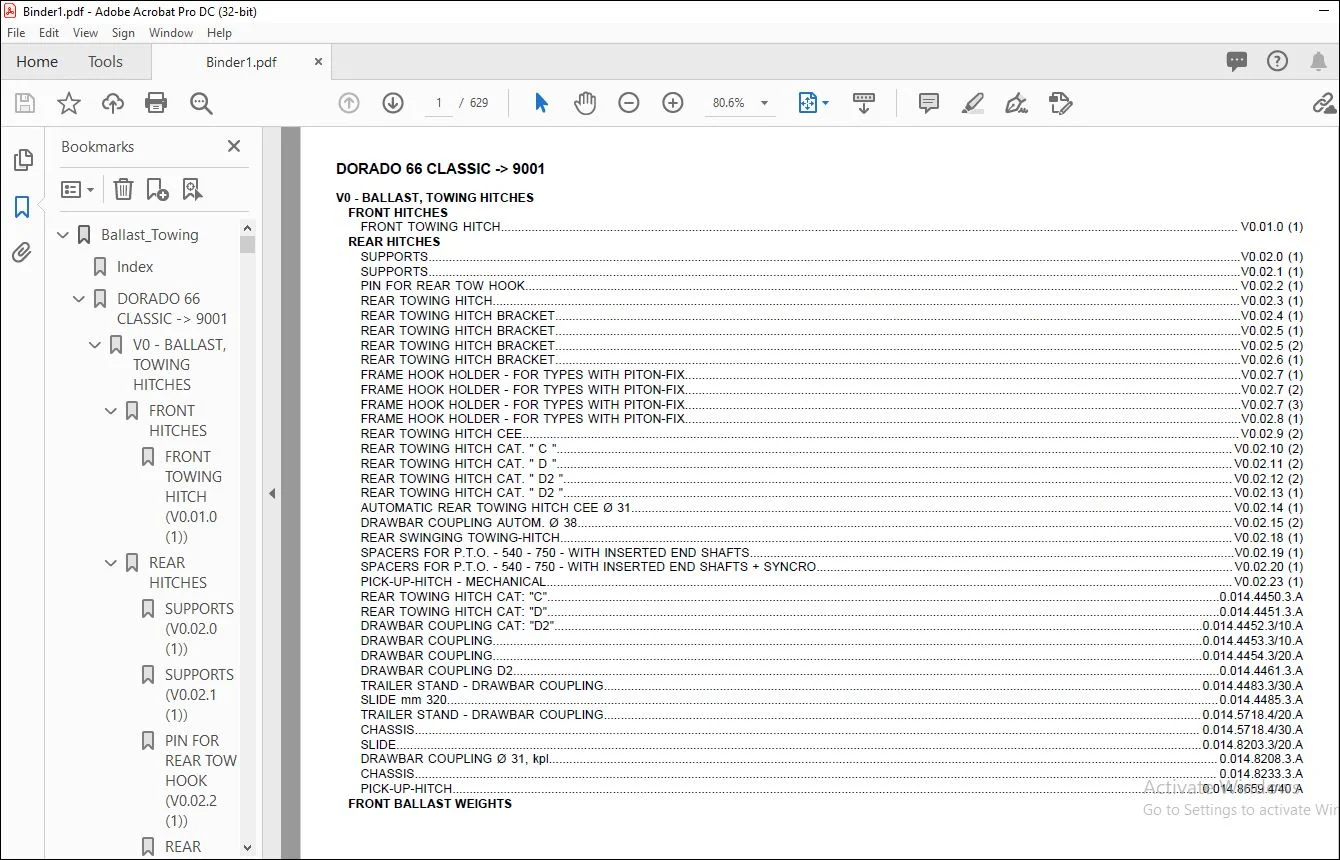Collapse the Ballast_Towing bookmark
Image resolution: width=1340 pixels, height=860 pixels.
coord(64,235)
